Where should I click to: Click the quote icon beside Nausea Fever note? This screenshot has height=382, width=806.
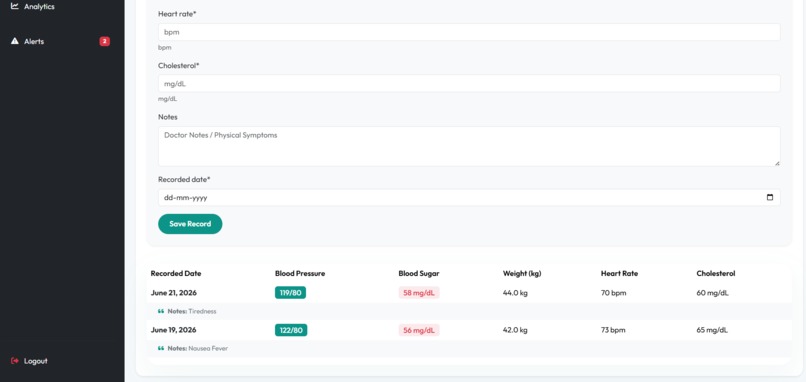(x=161, y=348)
